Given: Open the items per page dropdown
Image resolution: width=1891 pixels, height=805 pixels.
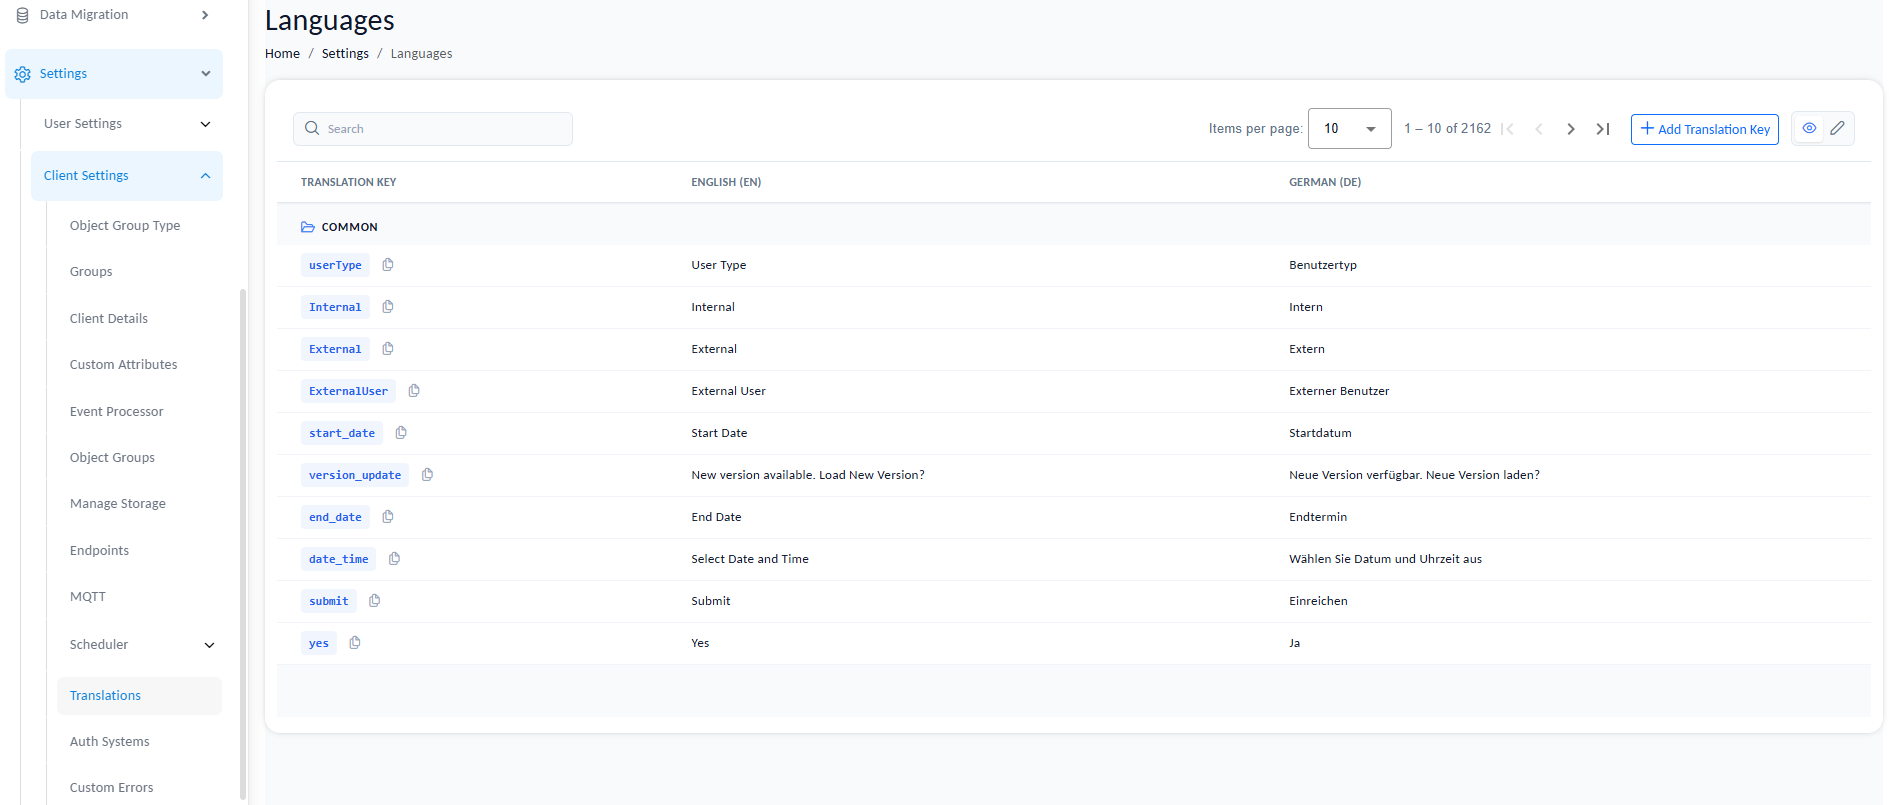Looking at the screenshot, I should (1349, 129).
